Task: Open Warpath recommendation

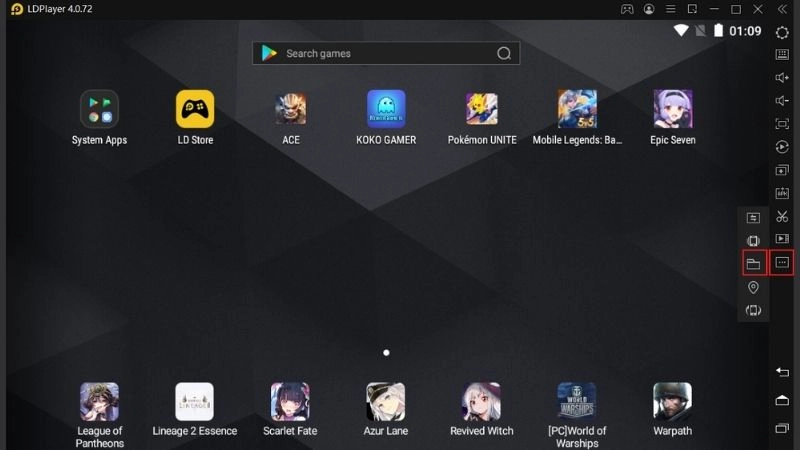Action: [672, 402]
